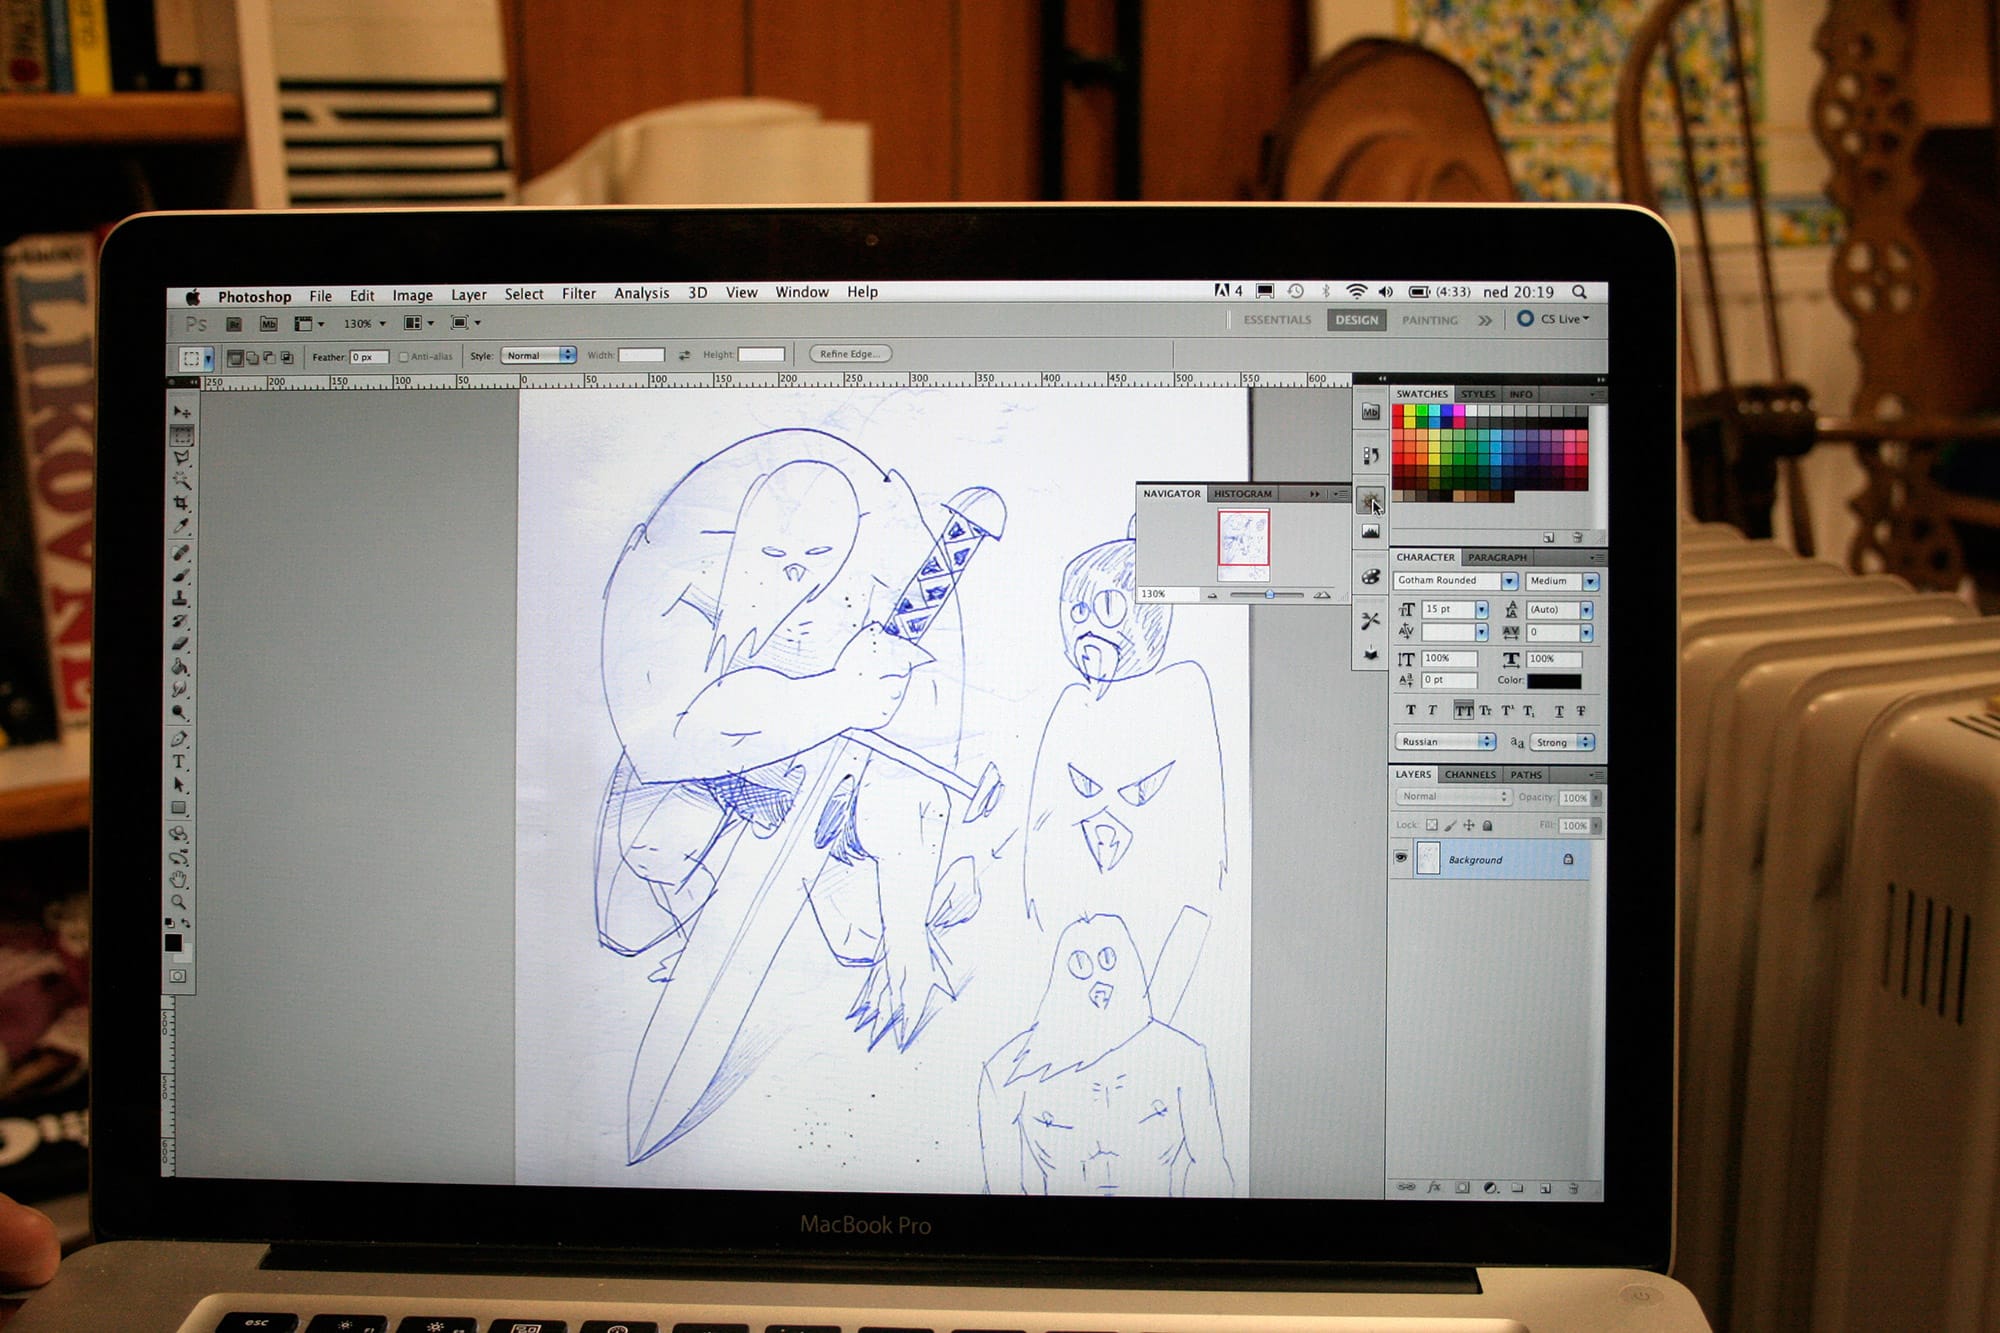Switch to the Painting workspace
The image size is (2000, 1333).
tap(1429, 320)
